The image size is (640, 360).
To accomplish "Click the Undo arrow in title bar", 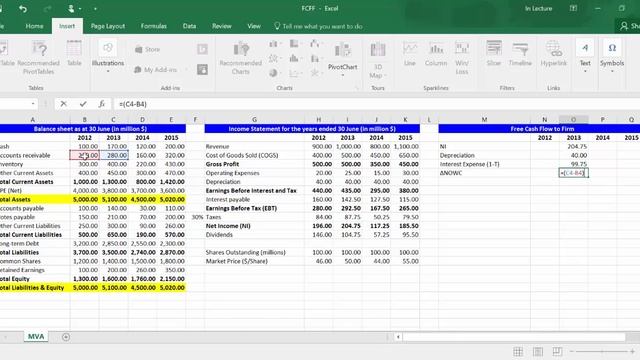I will click(x=23, y=9).
